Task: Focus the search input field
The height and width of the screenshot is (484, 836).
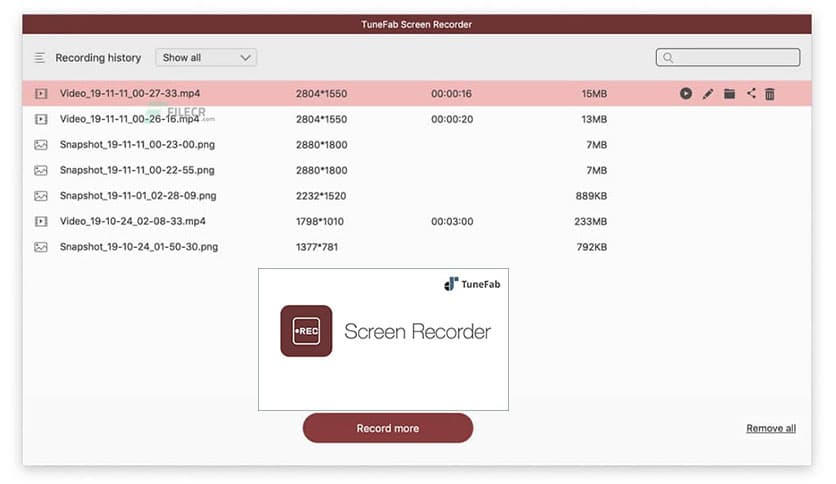Action: click(728, 58)
